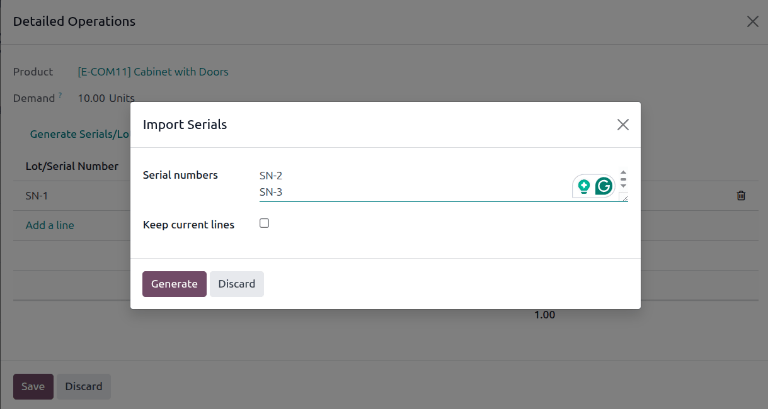
Task: Save the Detailed Operations
Action: coord(32,387)
